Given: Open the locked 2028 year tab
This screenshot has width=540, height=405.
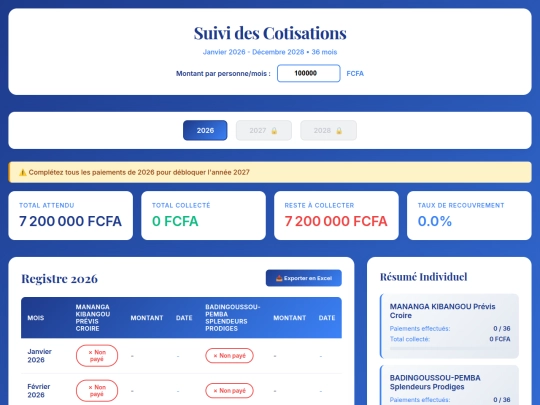Looking at the screenshot, I should pyautogui.click(x=328, y=131).
